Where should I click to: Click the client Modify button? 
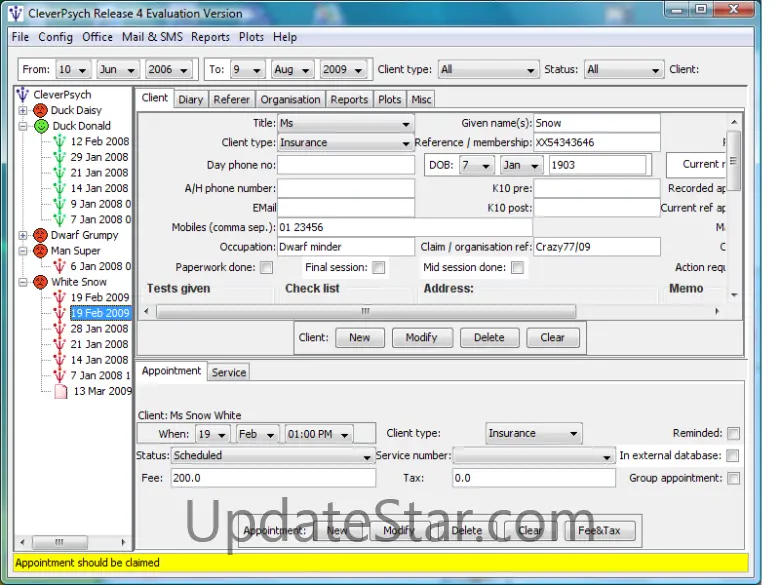pos(421,337)
